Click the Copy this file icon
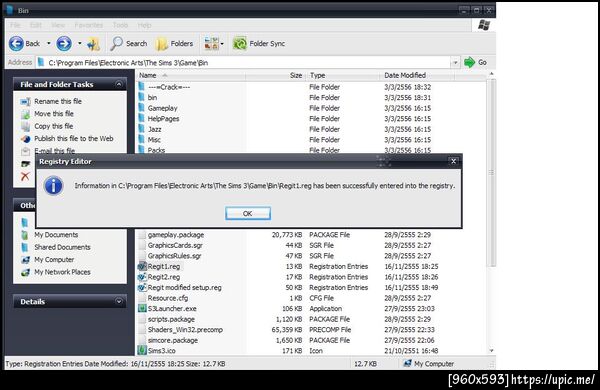This screenshot has height=390, width=600. point(25,126)
